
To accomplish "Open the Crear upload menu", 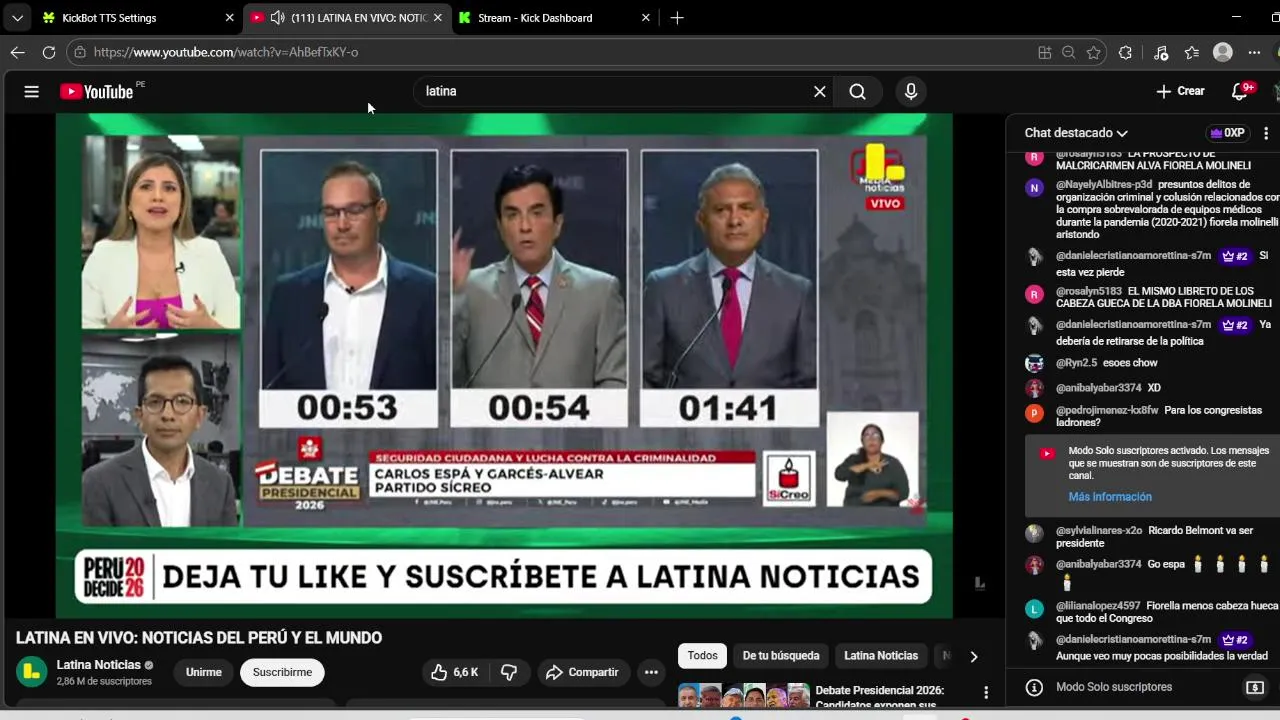I will pos(1180,91).
